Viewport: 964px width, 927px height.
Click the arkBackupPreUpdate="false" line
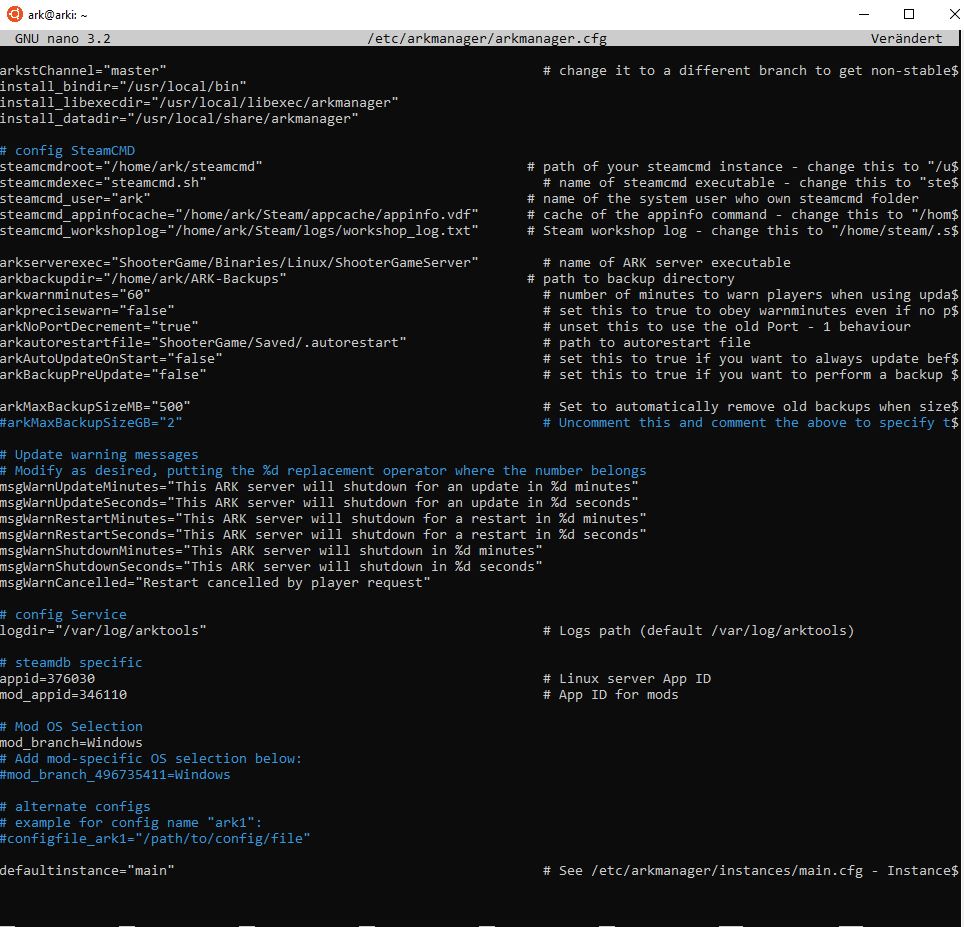tap(103, 374)
